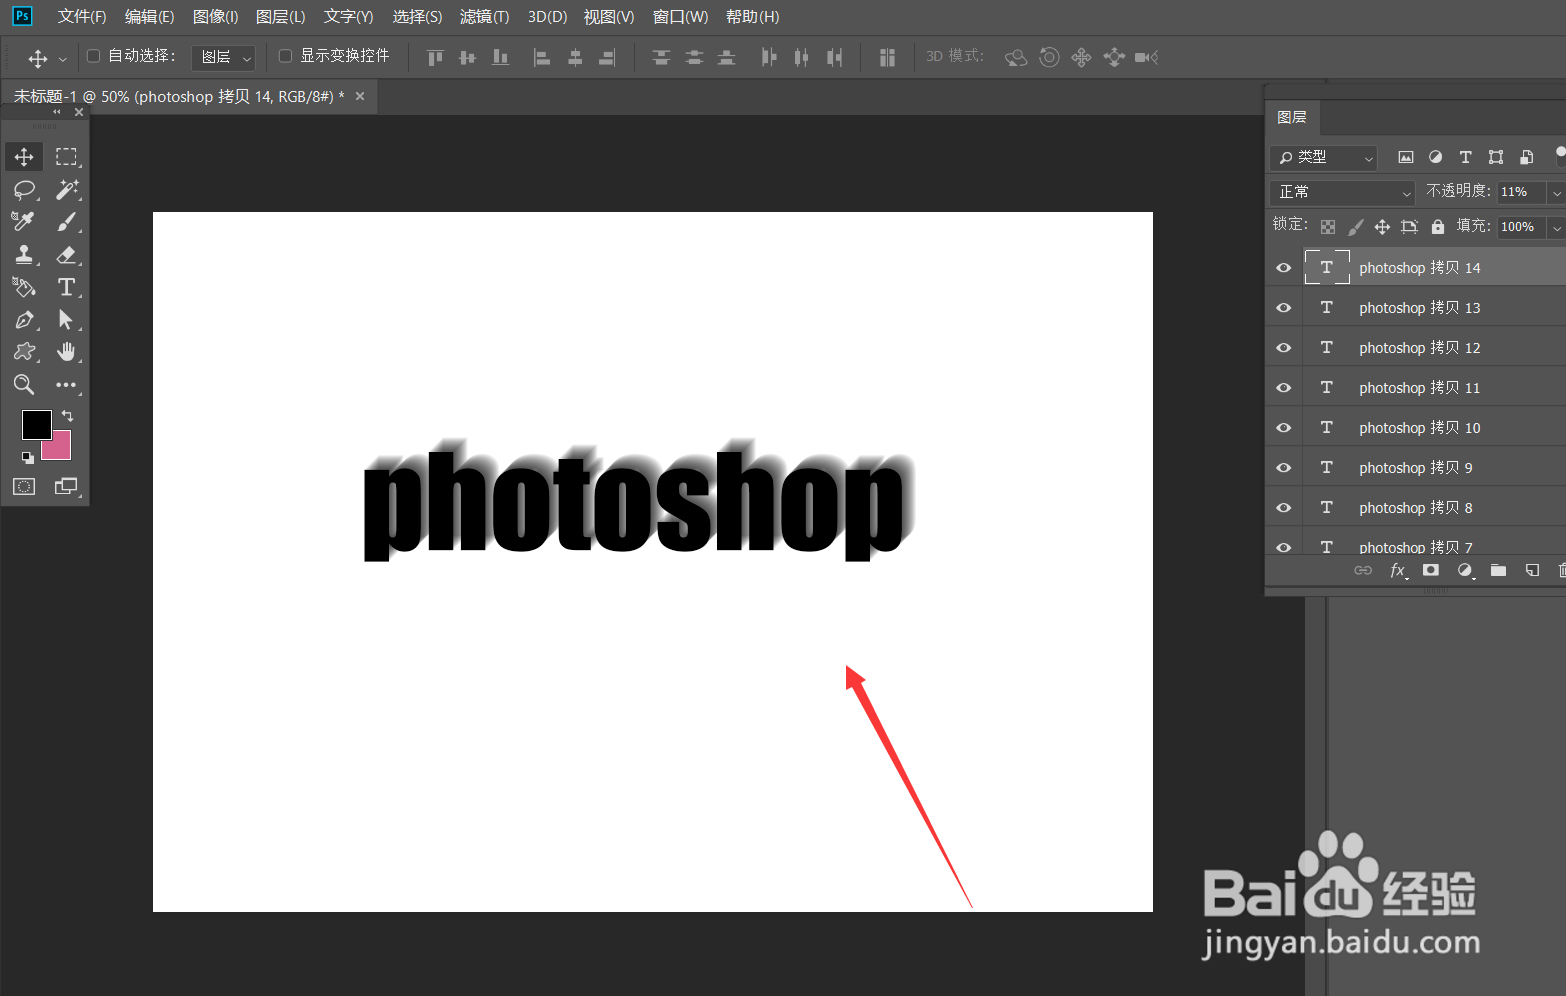This screenshot has height=996, width=1566.
Task: Create new fill or adjustment layer
Action: pos(1465,570)
